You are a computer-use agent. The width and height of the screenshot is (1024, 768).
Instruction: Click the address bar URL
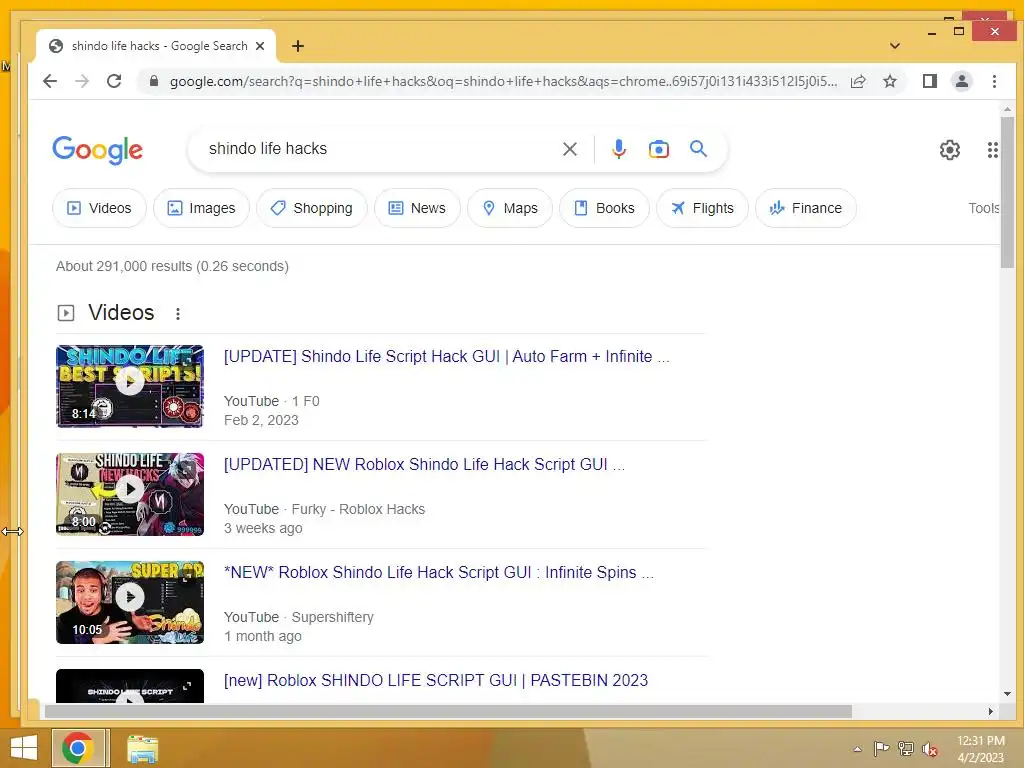[x=503, y=81]
